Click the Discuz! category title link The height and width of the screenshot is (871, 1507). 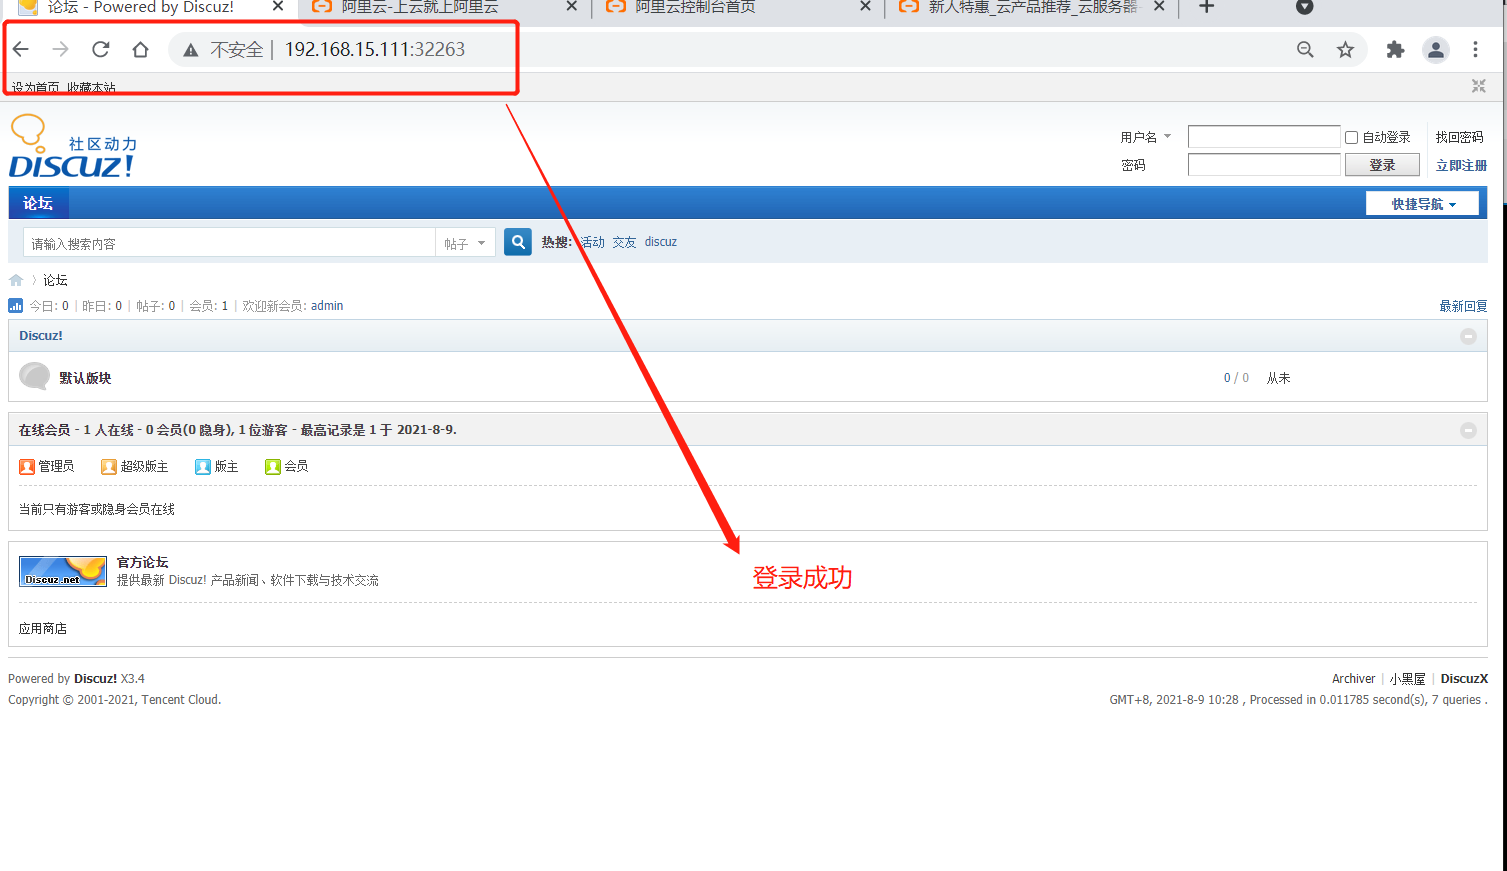point(41,336)
